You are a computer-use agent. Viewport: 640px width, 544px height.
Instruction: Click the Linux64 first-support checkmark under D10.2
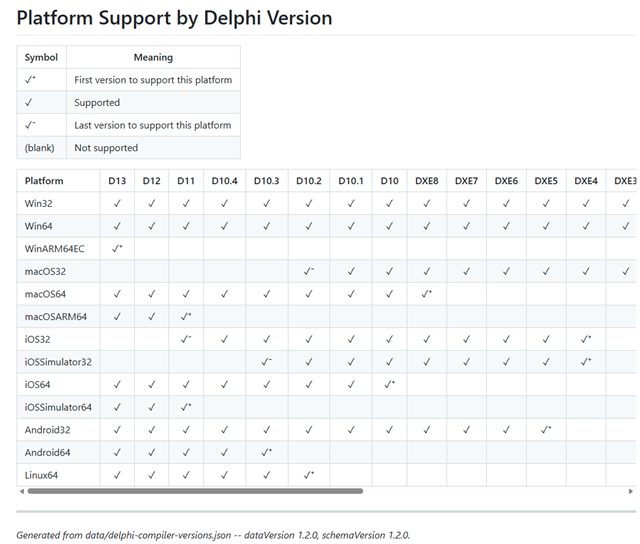(x=309, y=475)
